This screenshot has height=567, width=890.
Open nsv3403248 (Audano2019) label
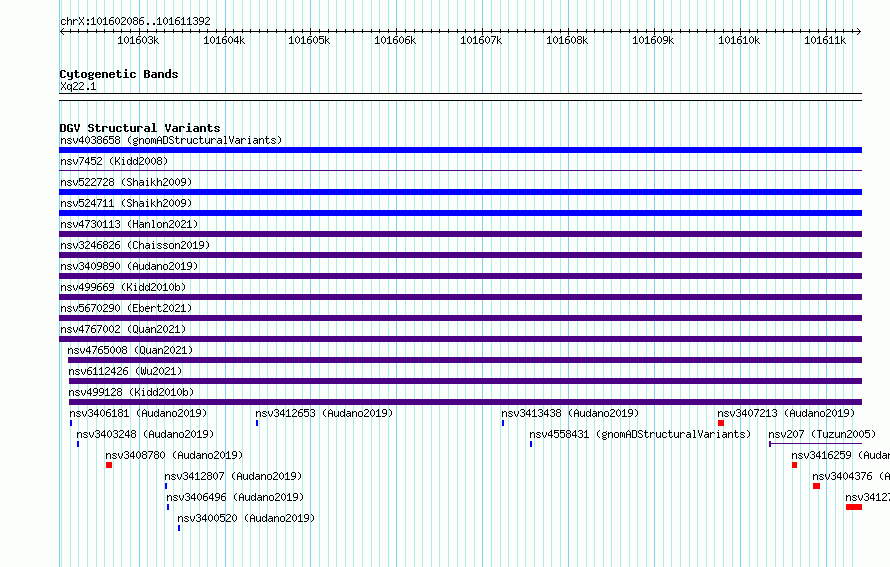[145, 434]
